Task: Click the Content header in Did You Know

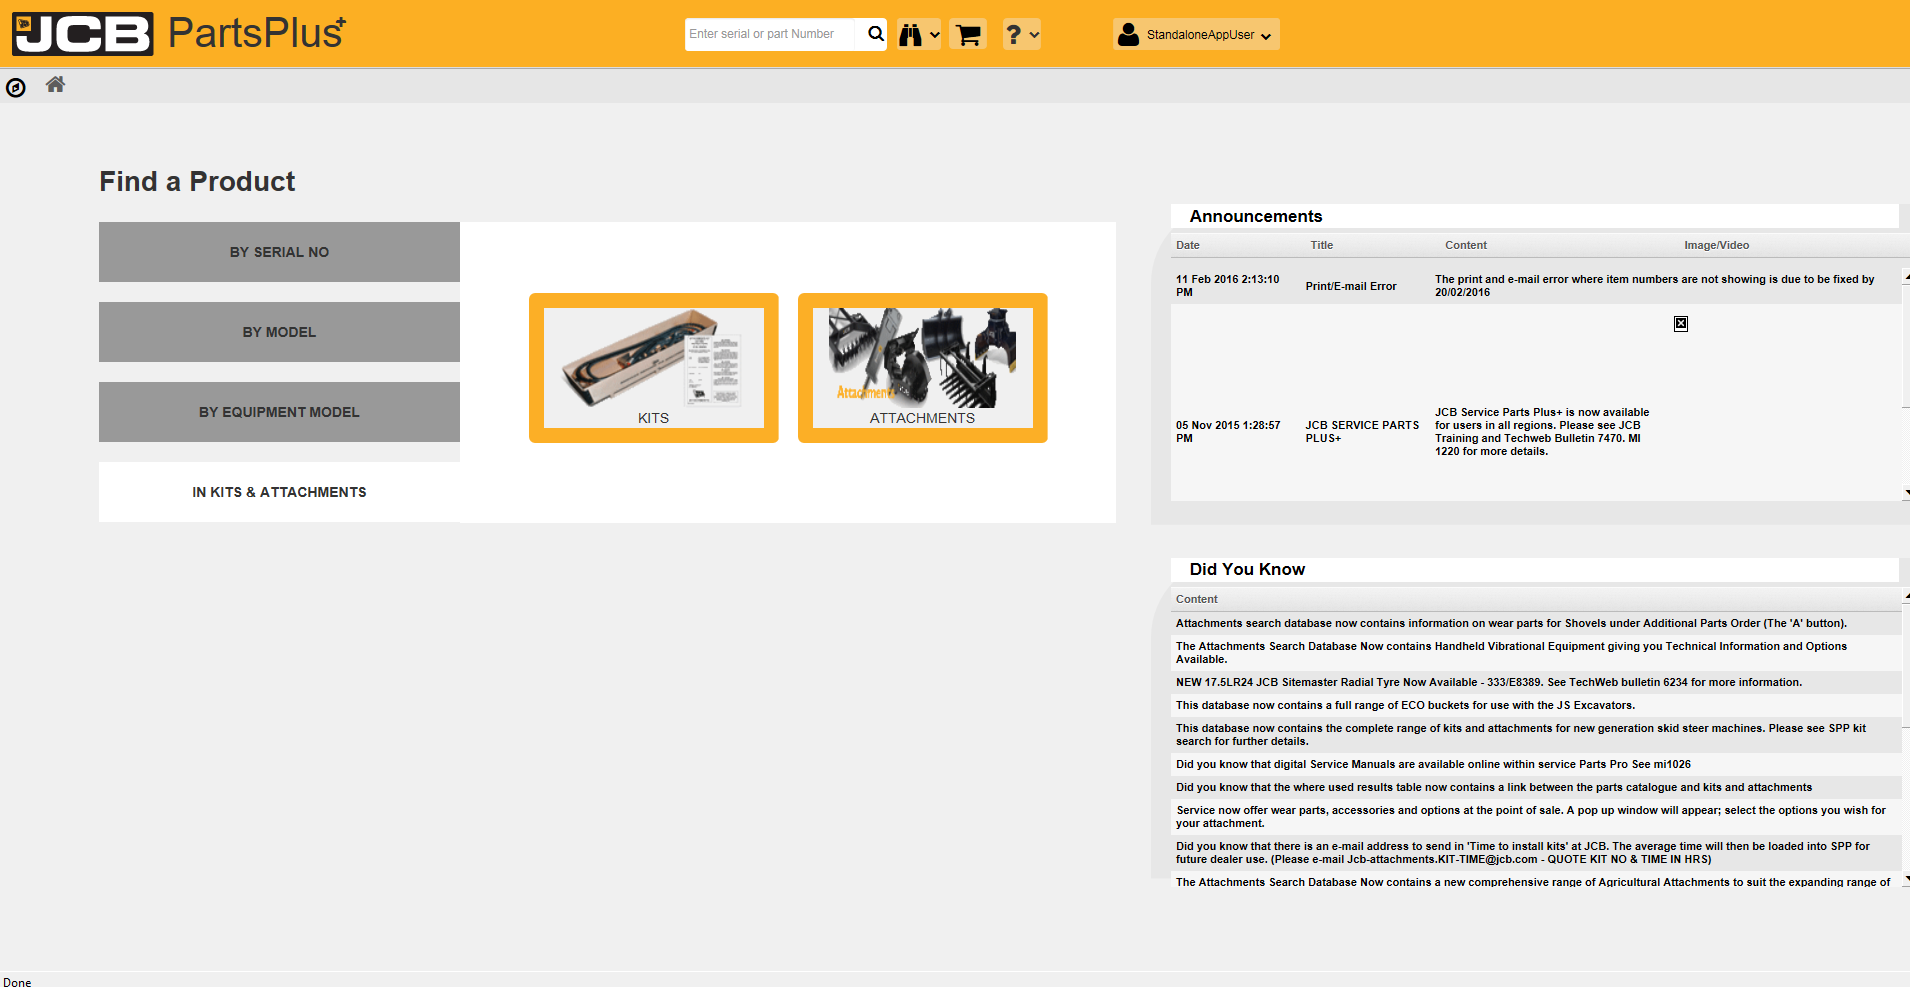Action: point(1197,599)
